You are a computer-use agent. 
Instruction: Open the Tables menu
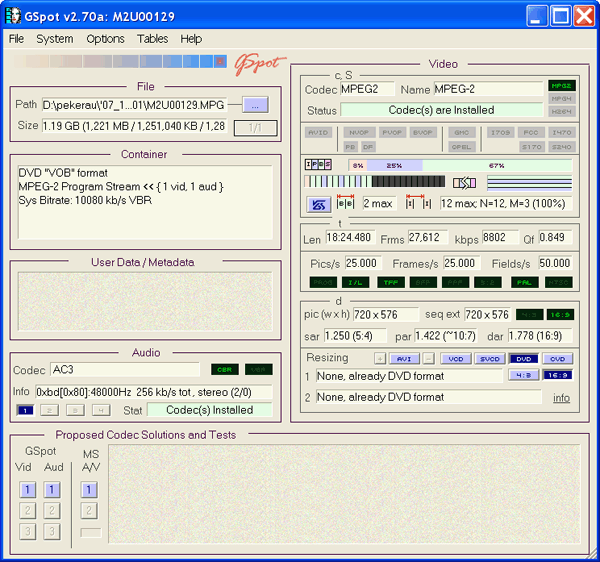153,39
